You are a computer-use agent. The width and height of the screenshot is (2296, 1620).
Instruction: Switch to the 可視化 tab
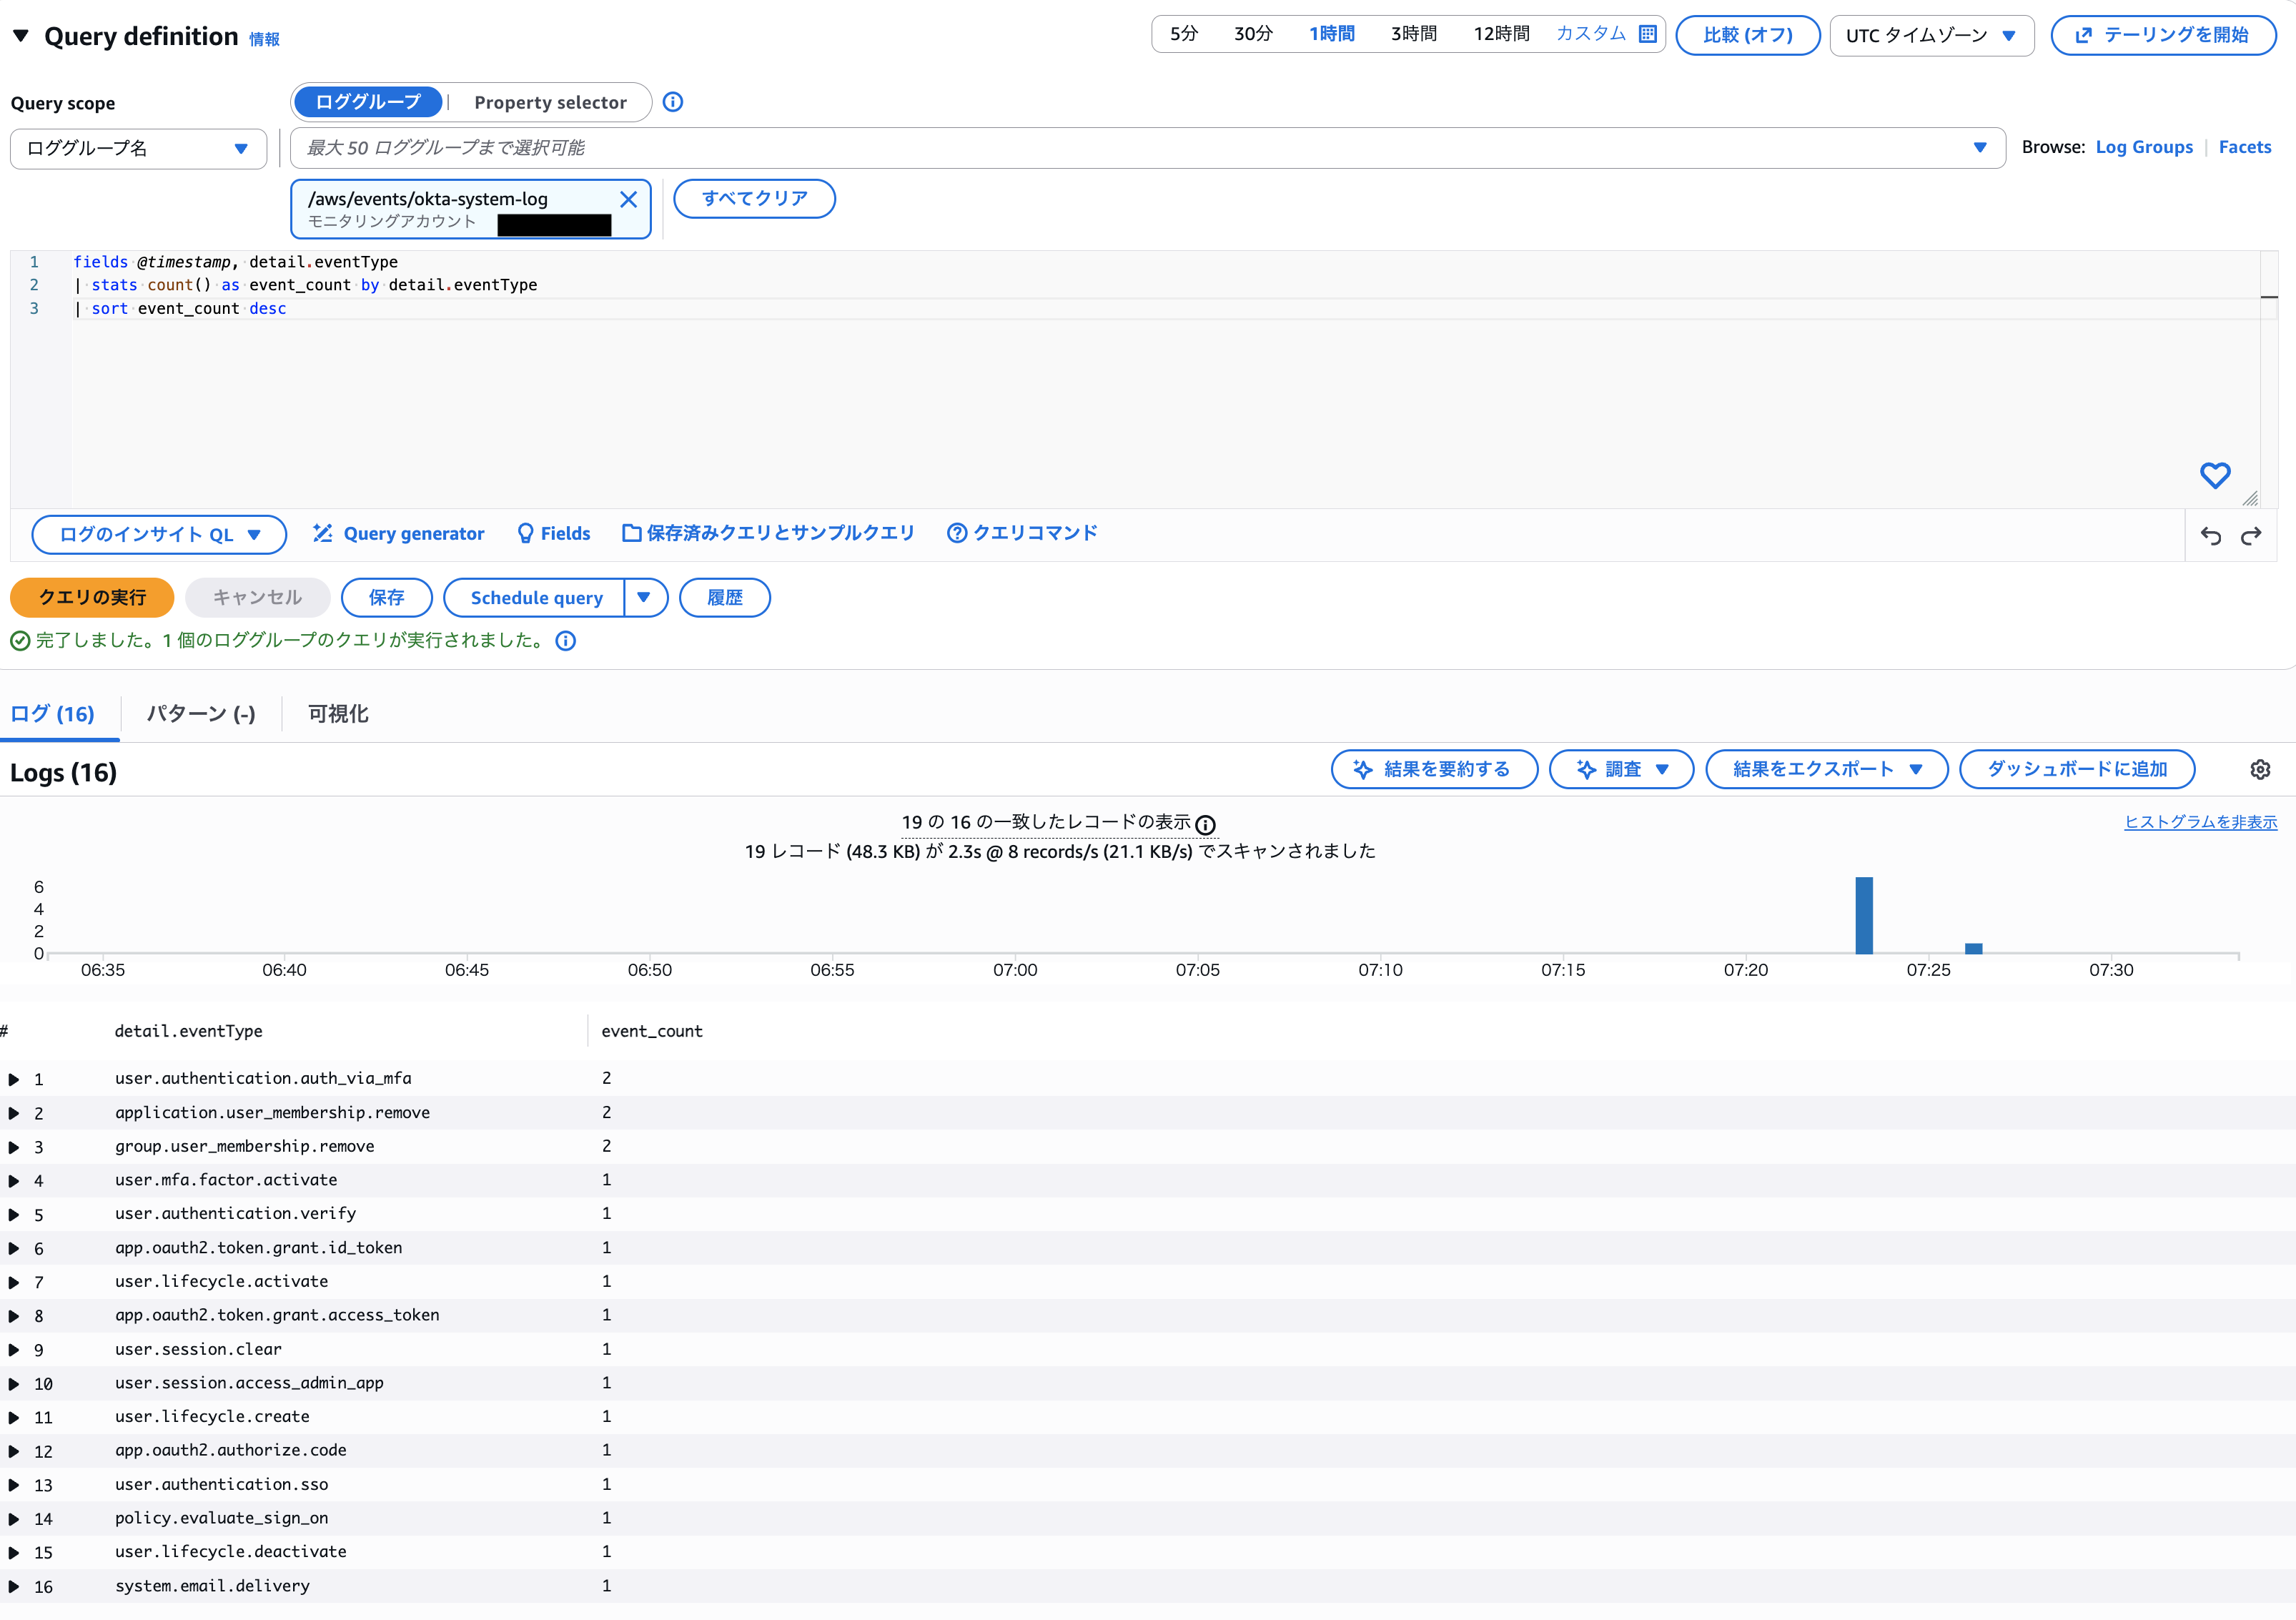click(x=338, y=714)
